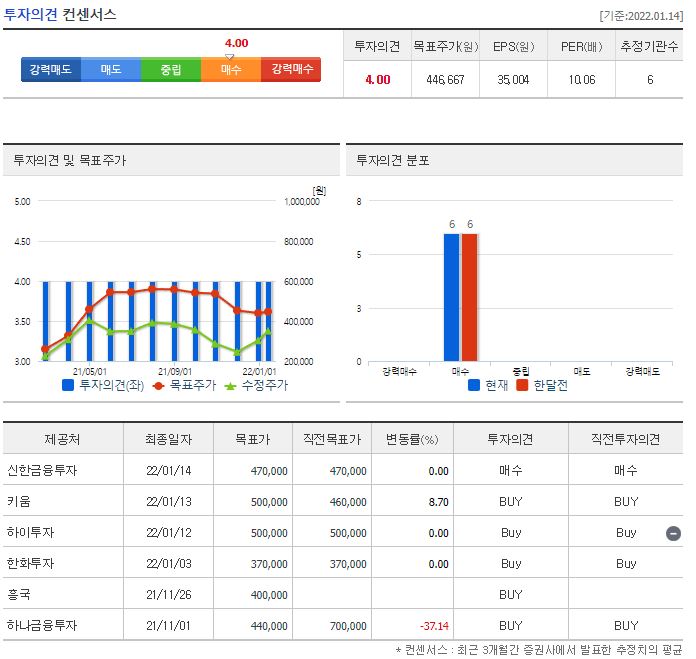This screenshot has width=696, height=659.
Task: Click the last green 수정주가 data point
Action: point(268,331)
